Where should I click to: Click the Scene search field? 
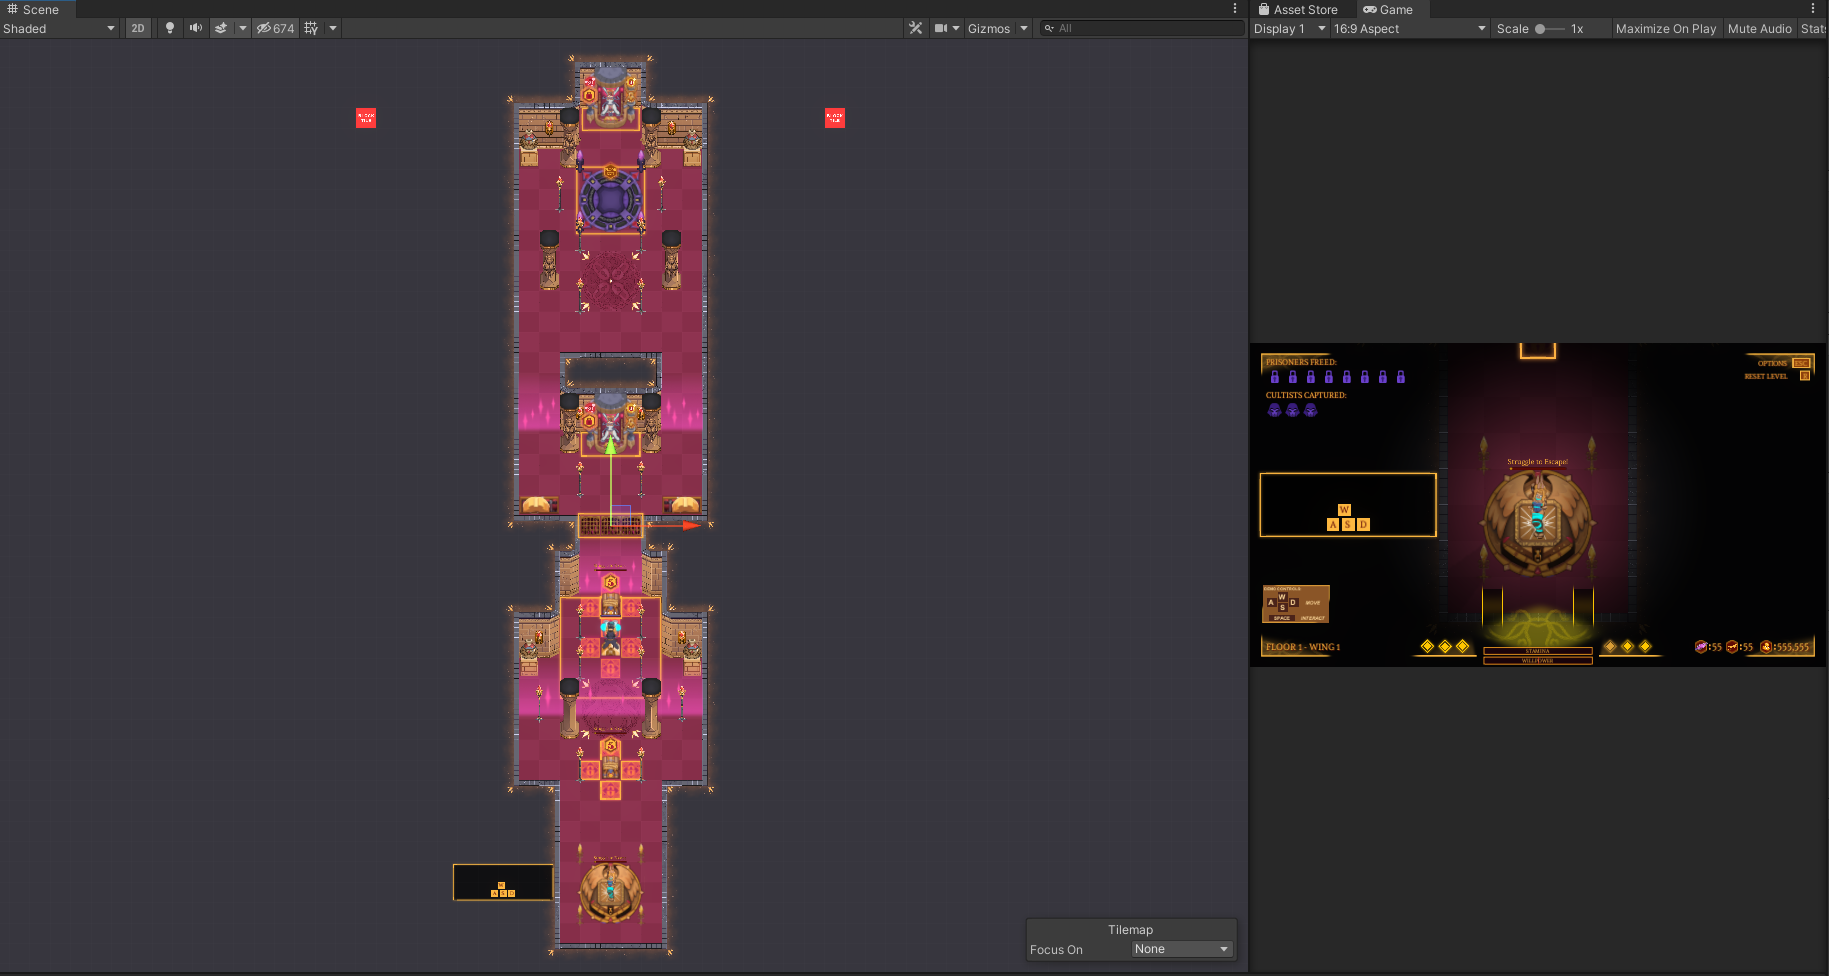click(x=1141, y=28)
